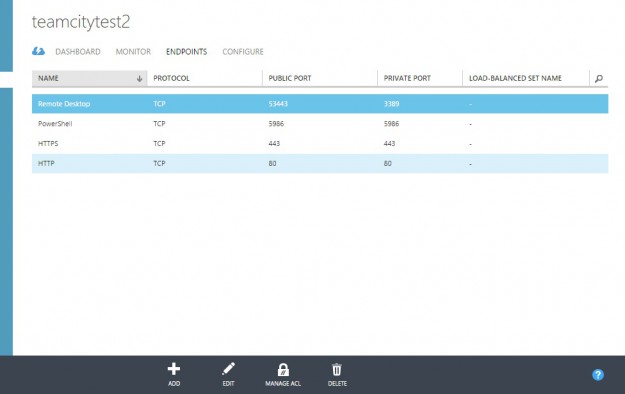Select the PowerShell endpoint row
Viewport: 625px width, 394px height.
320,124
